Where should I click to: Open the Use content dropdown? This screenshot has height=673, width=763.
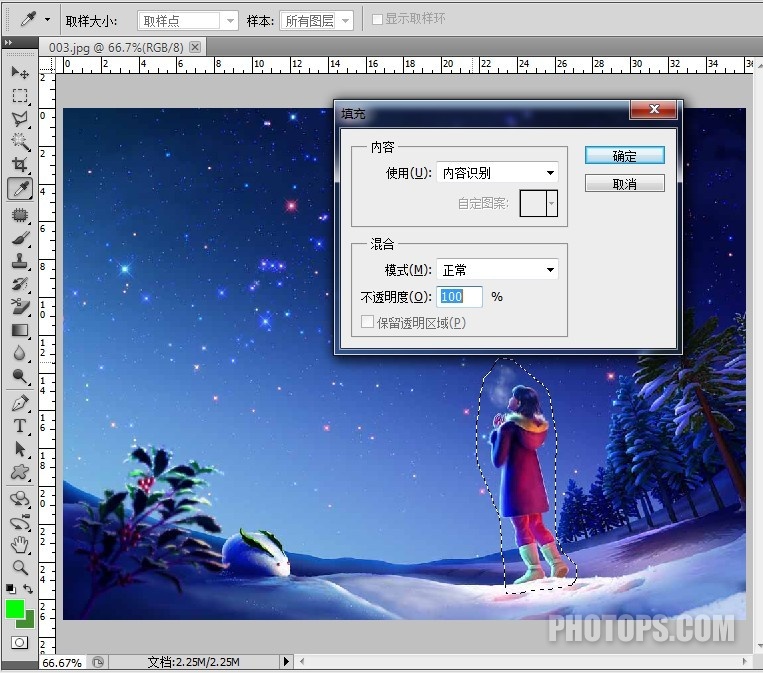497,173
